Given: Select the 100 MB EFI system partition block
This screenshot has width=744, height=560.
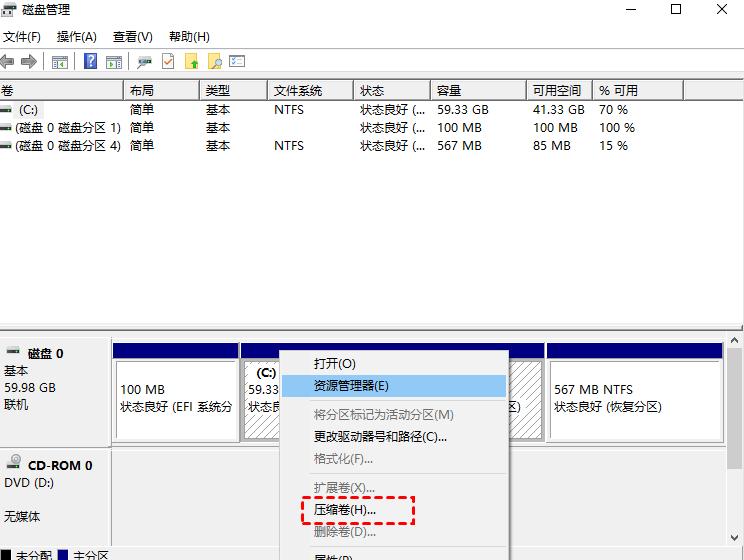Looking at the screenshot, I should [x=176, y=393].
